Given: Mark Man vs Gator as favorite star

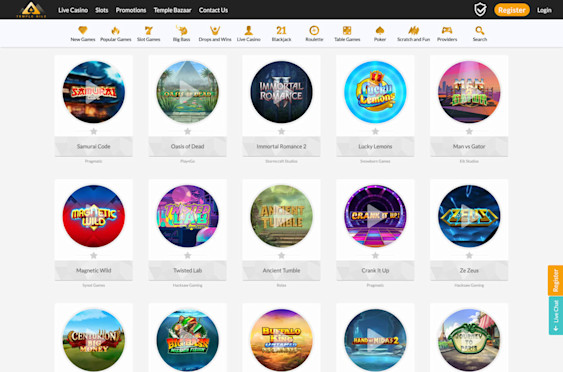Looking at the screenshot, I should 469,131.
